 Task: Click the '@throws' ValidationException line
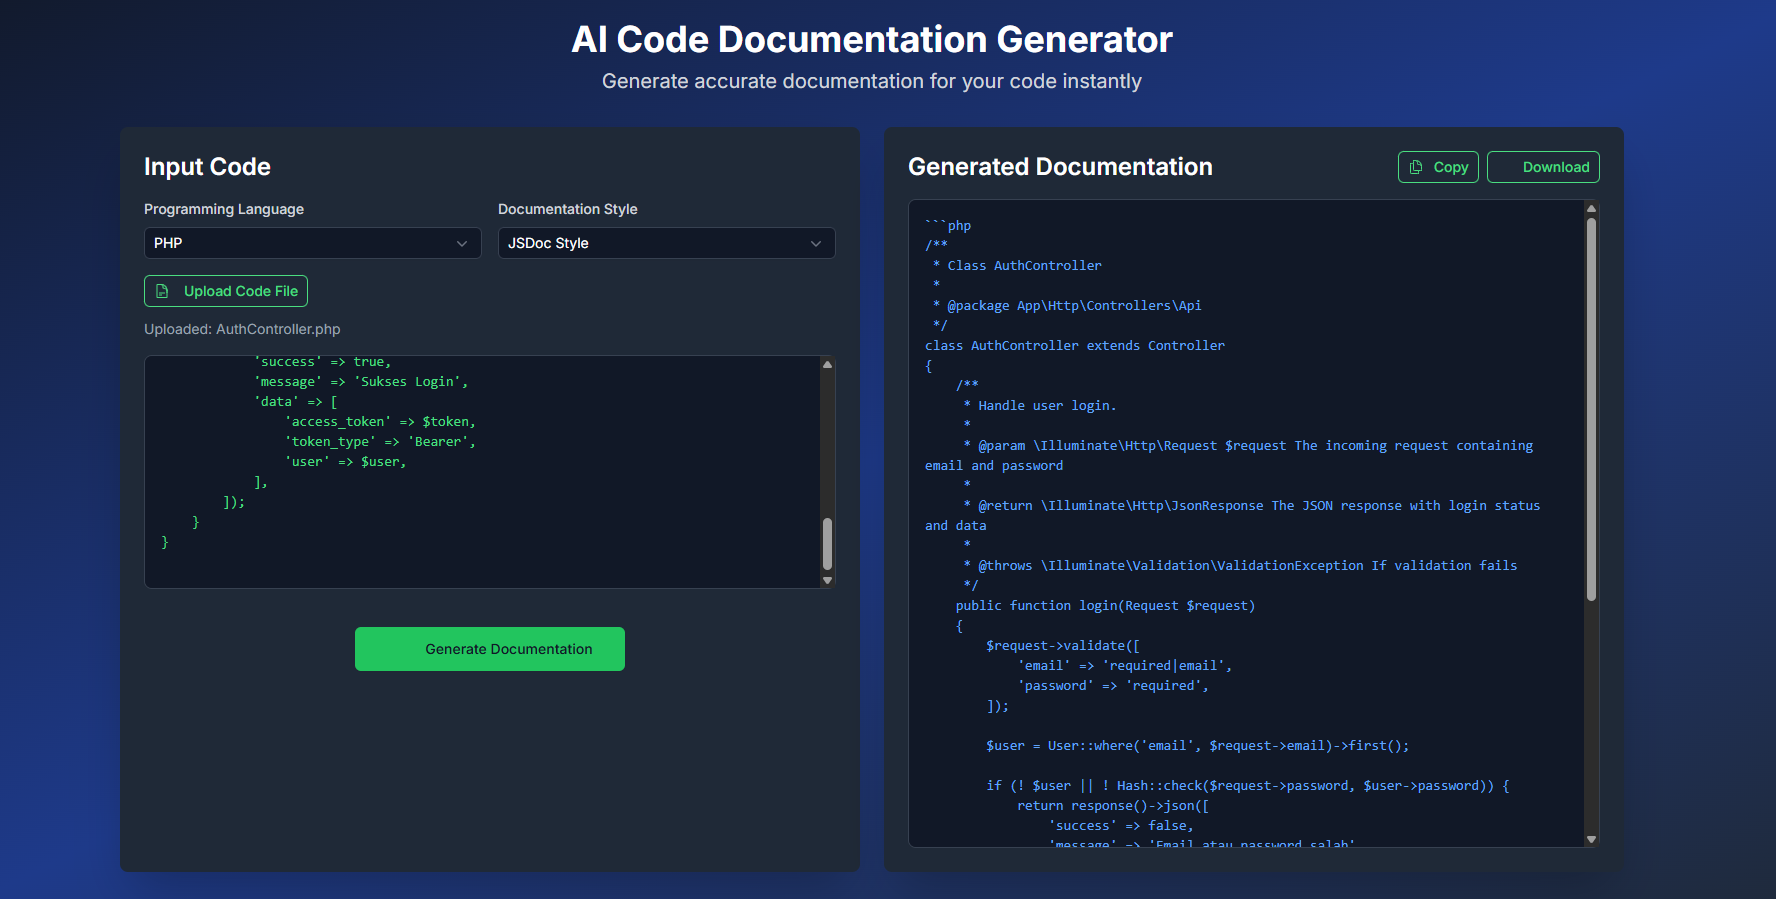click(x=1240, y=566)
